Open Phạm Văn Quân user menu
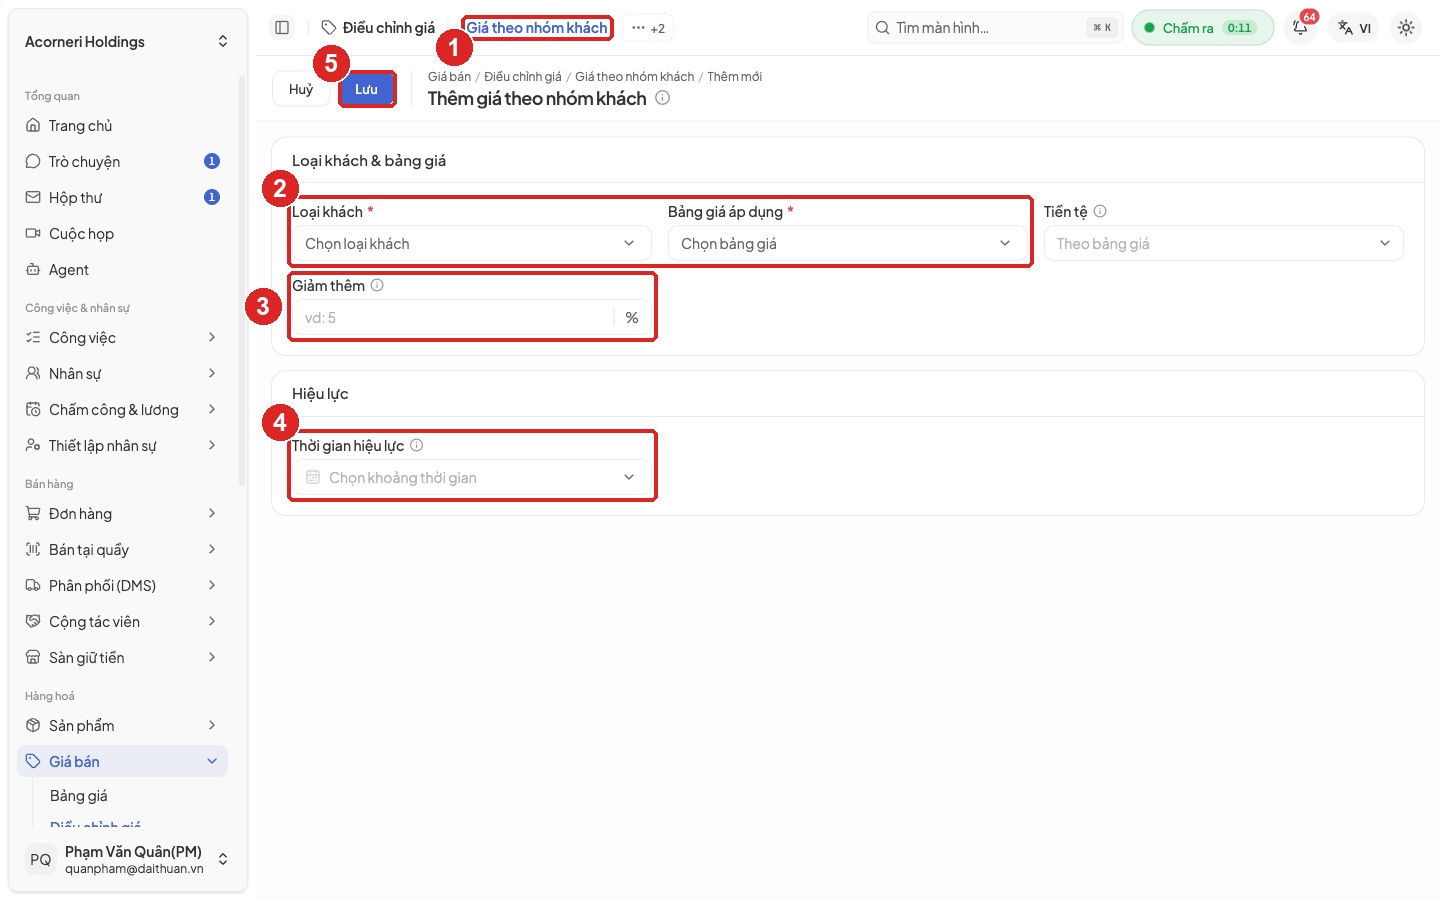 pyautogui.click(x=126, y=860)
